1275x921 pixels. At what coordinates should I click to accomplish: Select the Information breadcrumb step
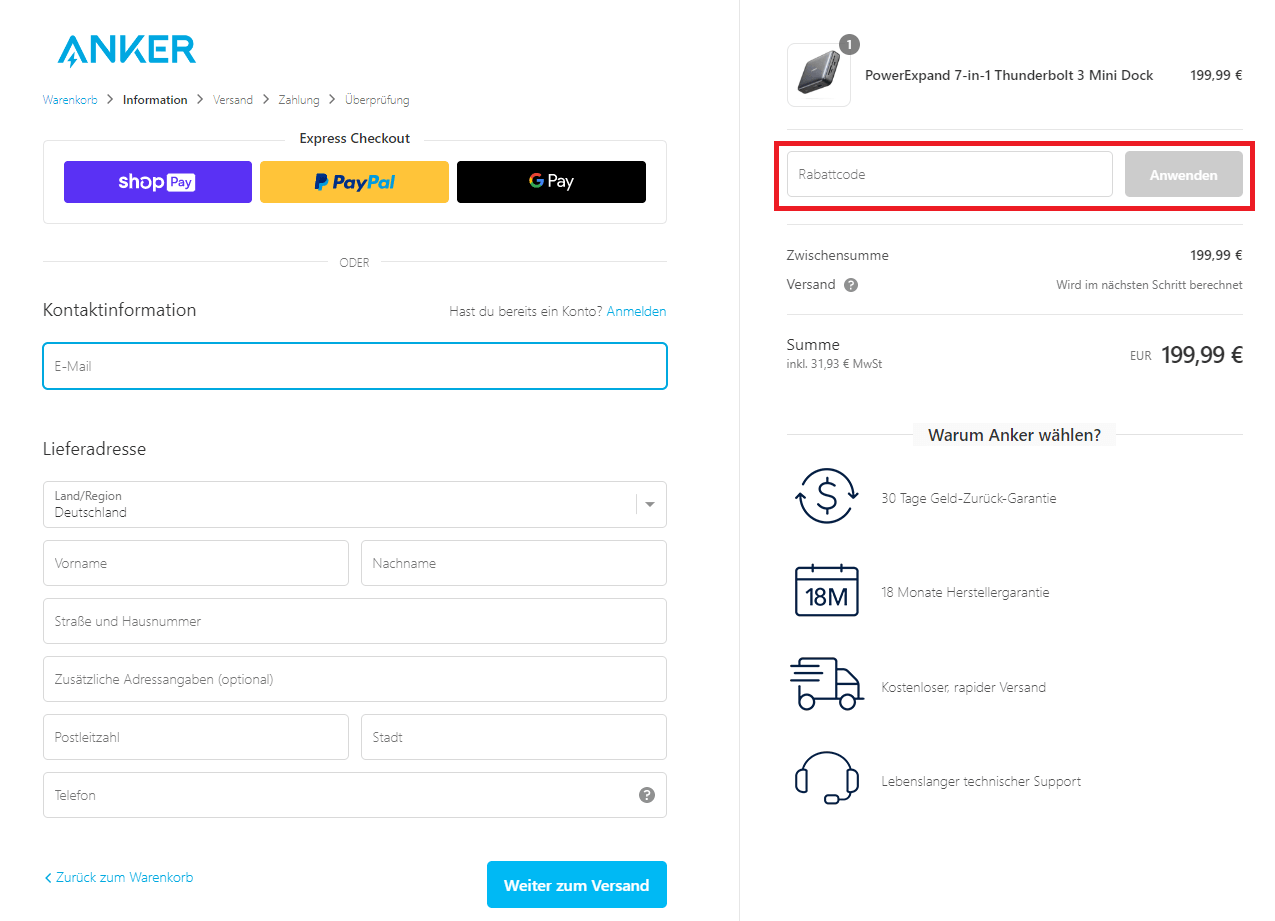point(155,100)
